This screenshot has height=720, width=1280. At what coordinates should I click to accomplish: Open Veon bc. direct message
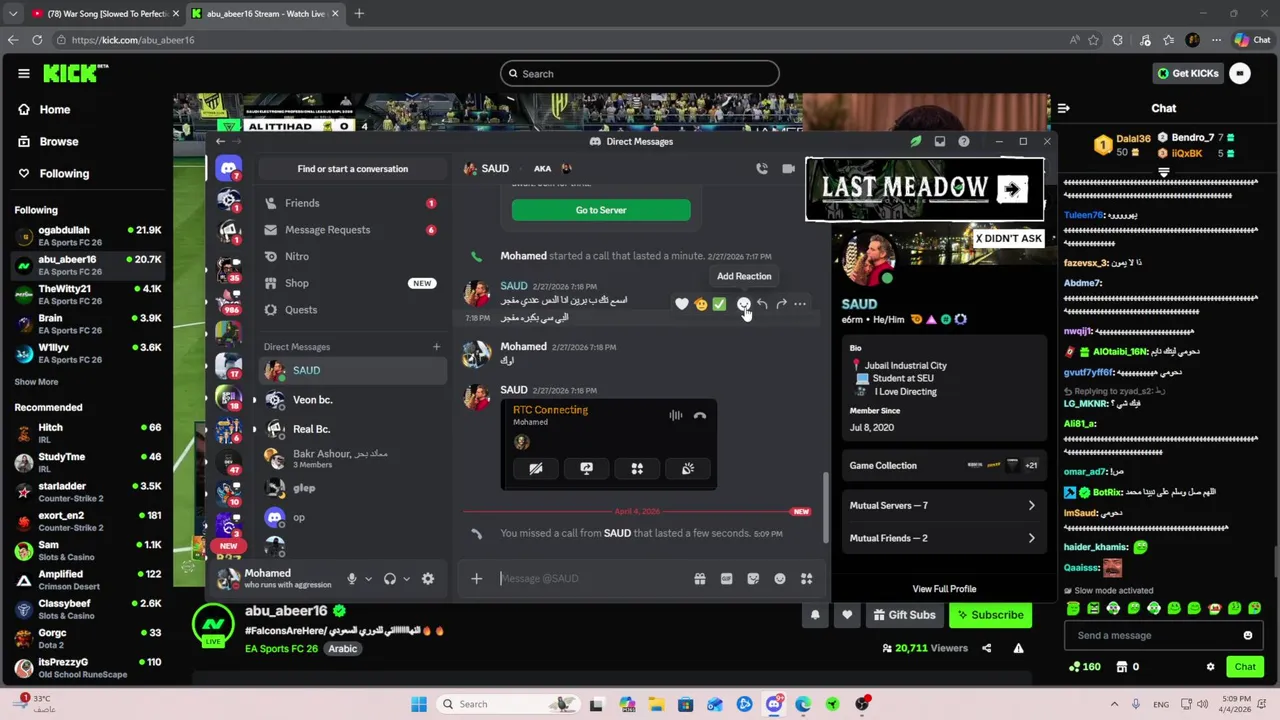click(x=351, y=400)
